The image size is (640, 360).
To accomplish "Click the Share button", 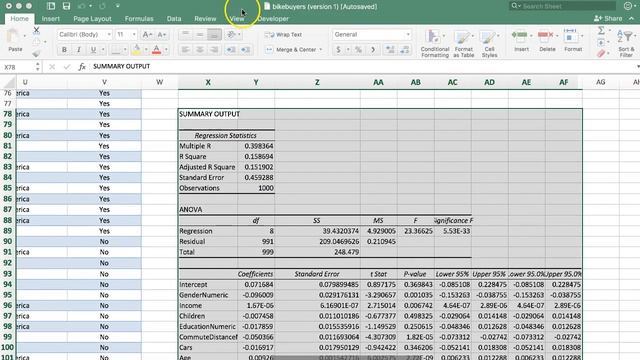I will point(608,18).
